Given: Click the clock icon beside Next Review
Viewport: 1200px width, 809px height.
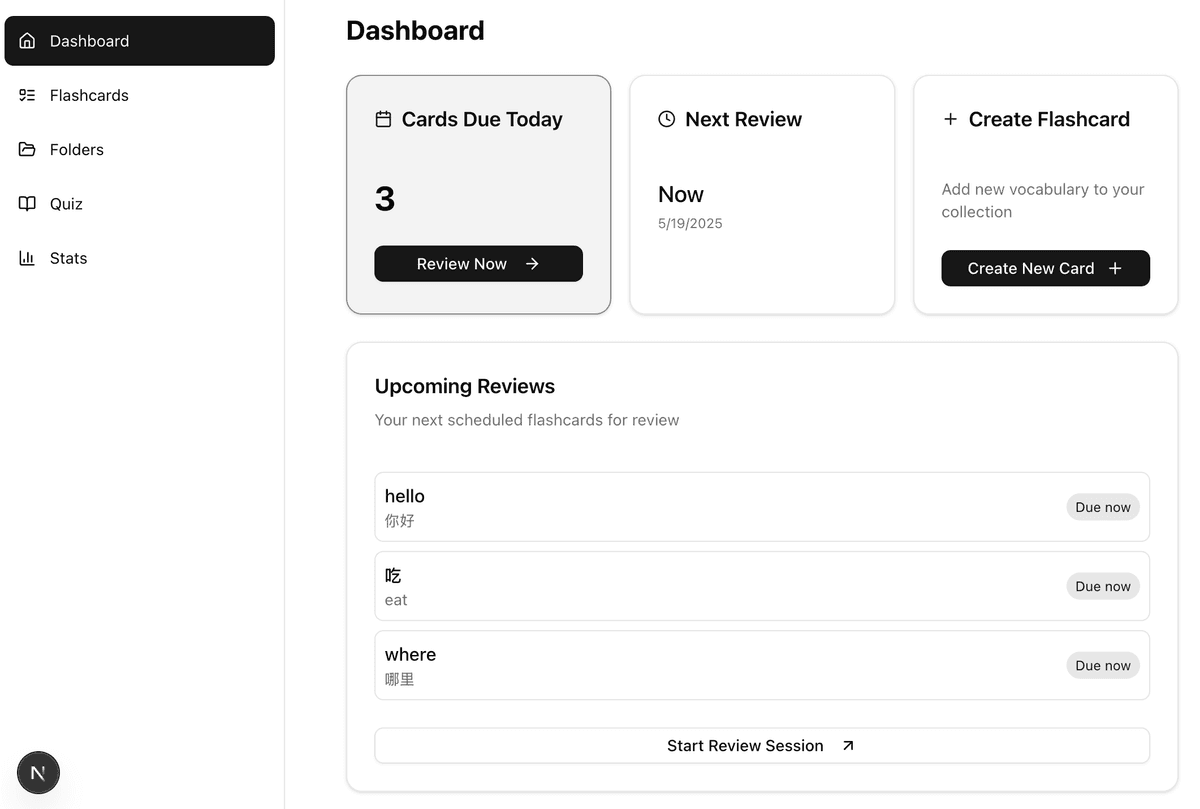Looking at the screenshot, I should [667, 119].
